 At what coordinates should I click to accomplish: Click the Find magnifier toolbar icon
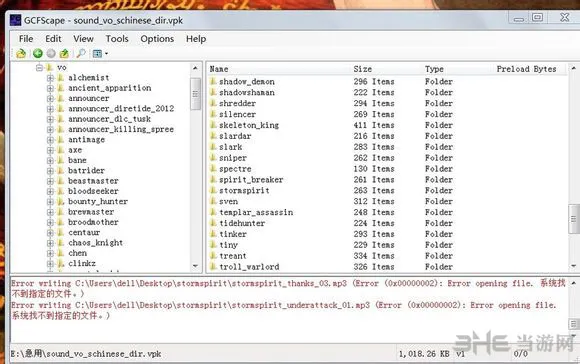[x=81, y=54]
